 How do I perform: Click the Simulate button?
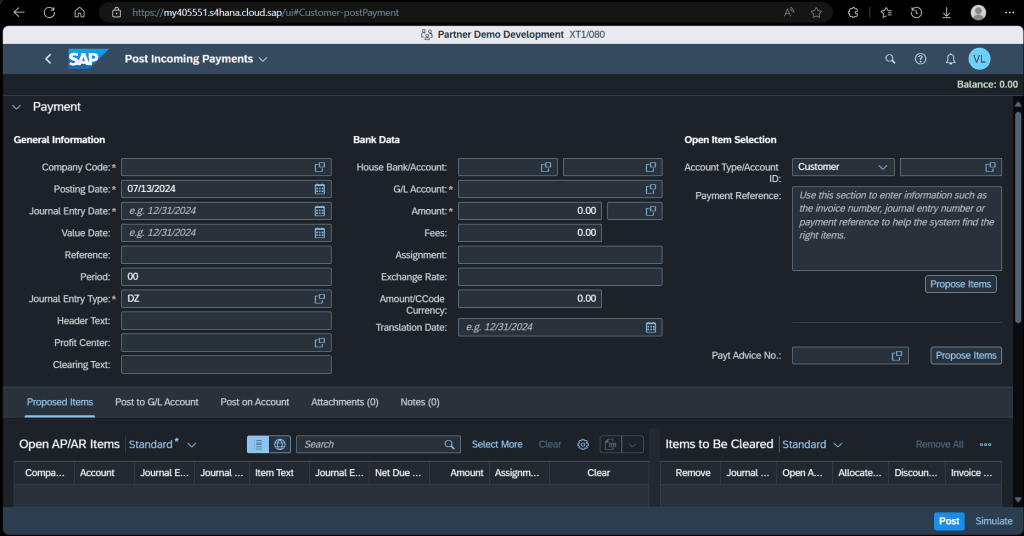(994, 521)
